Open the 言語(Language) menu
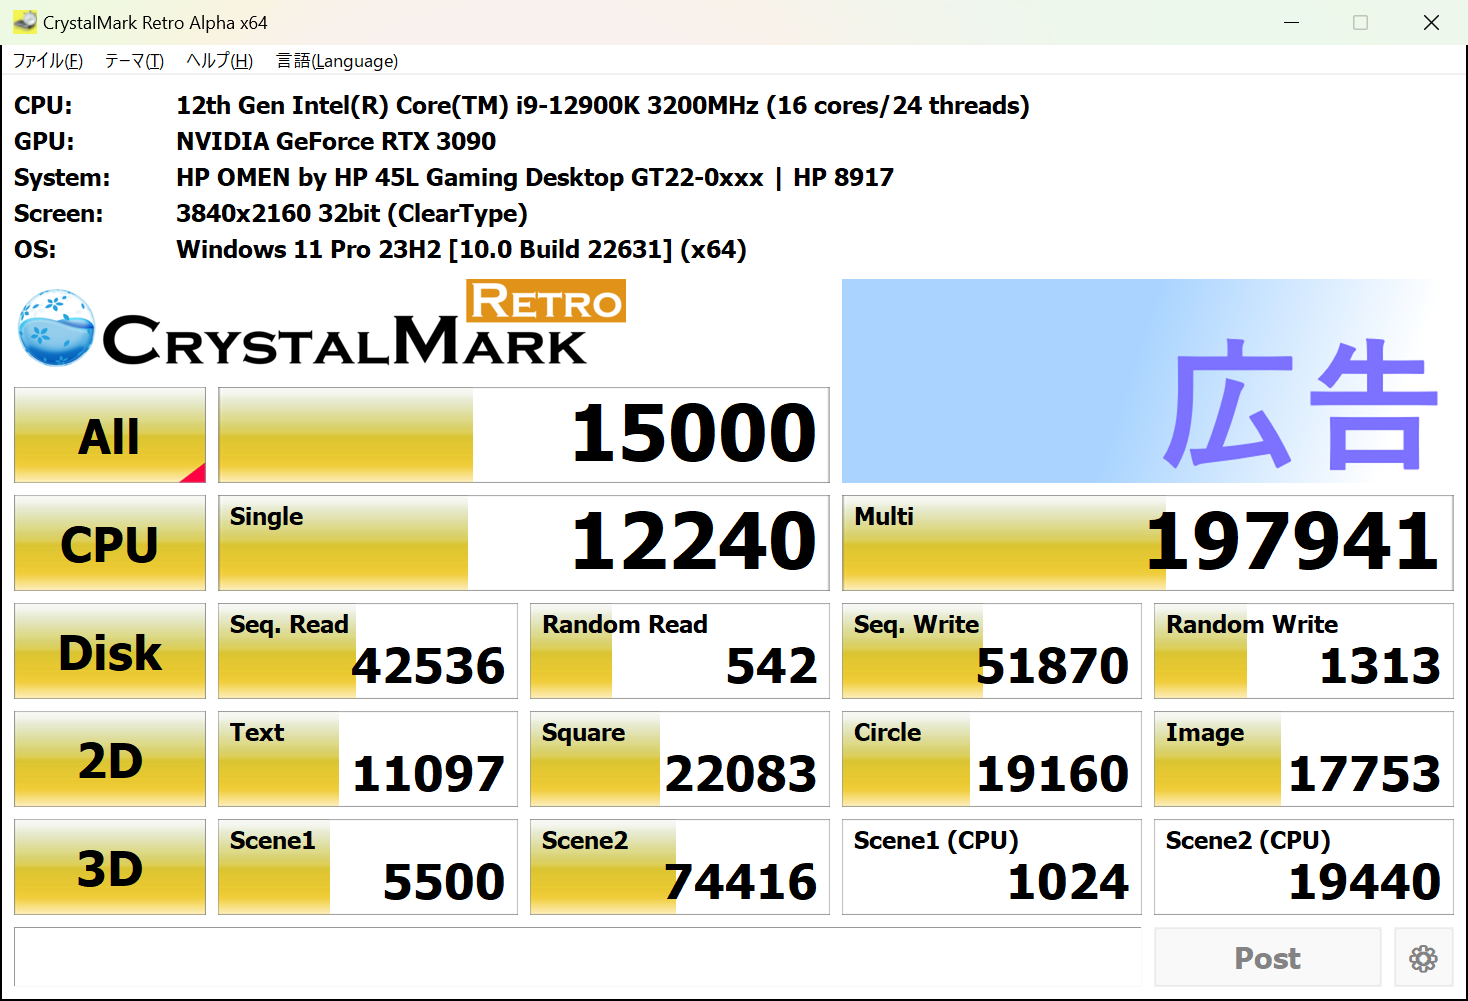Screen dimensions: 1468x1001 coord(337,61)
